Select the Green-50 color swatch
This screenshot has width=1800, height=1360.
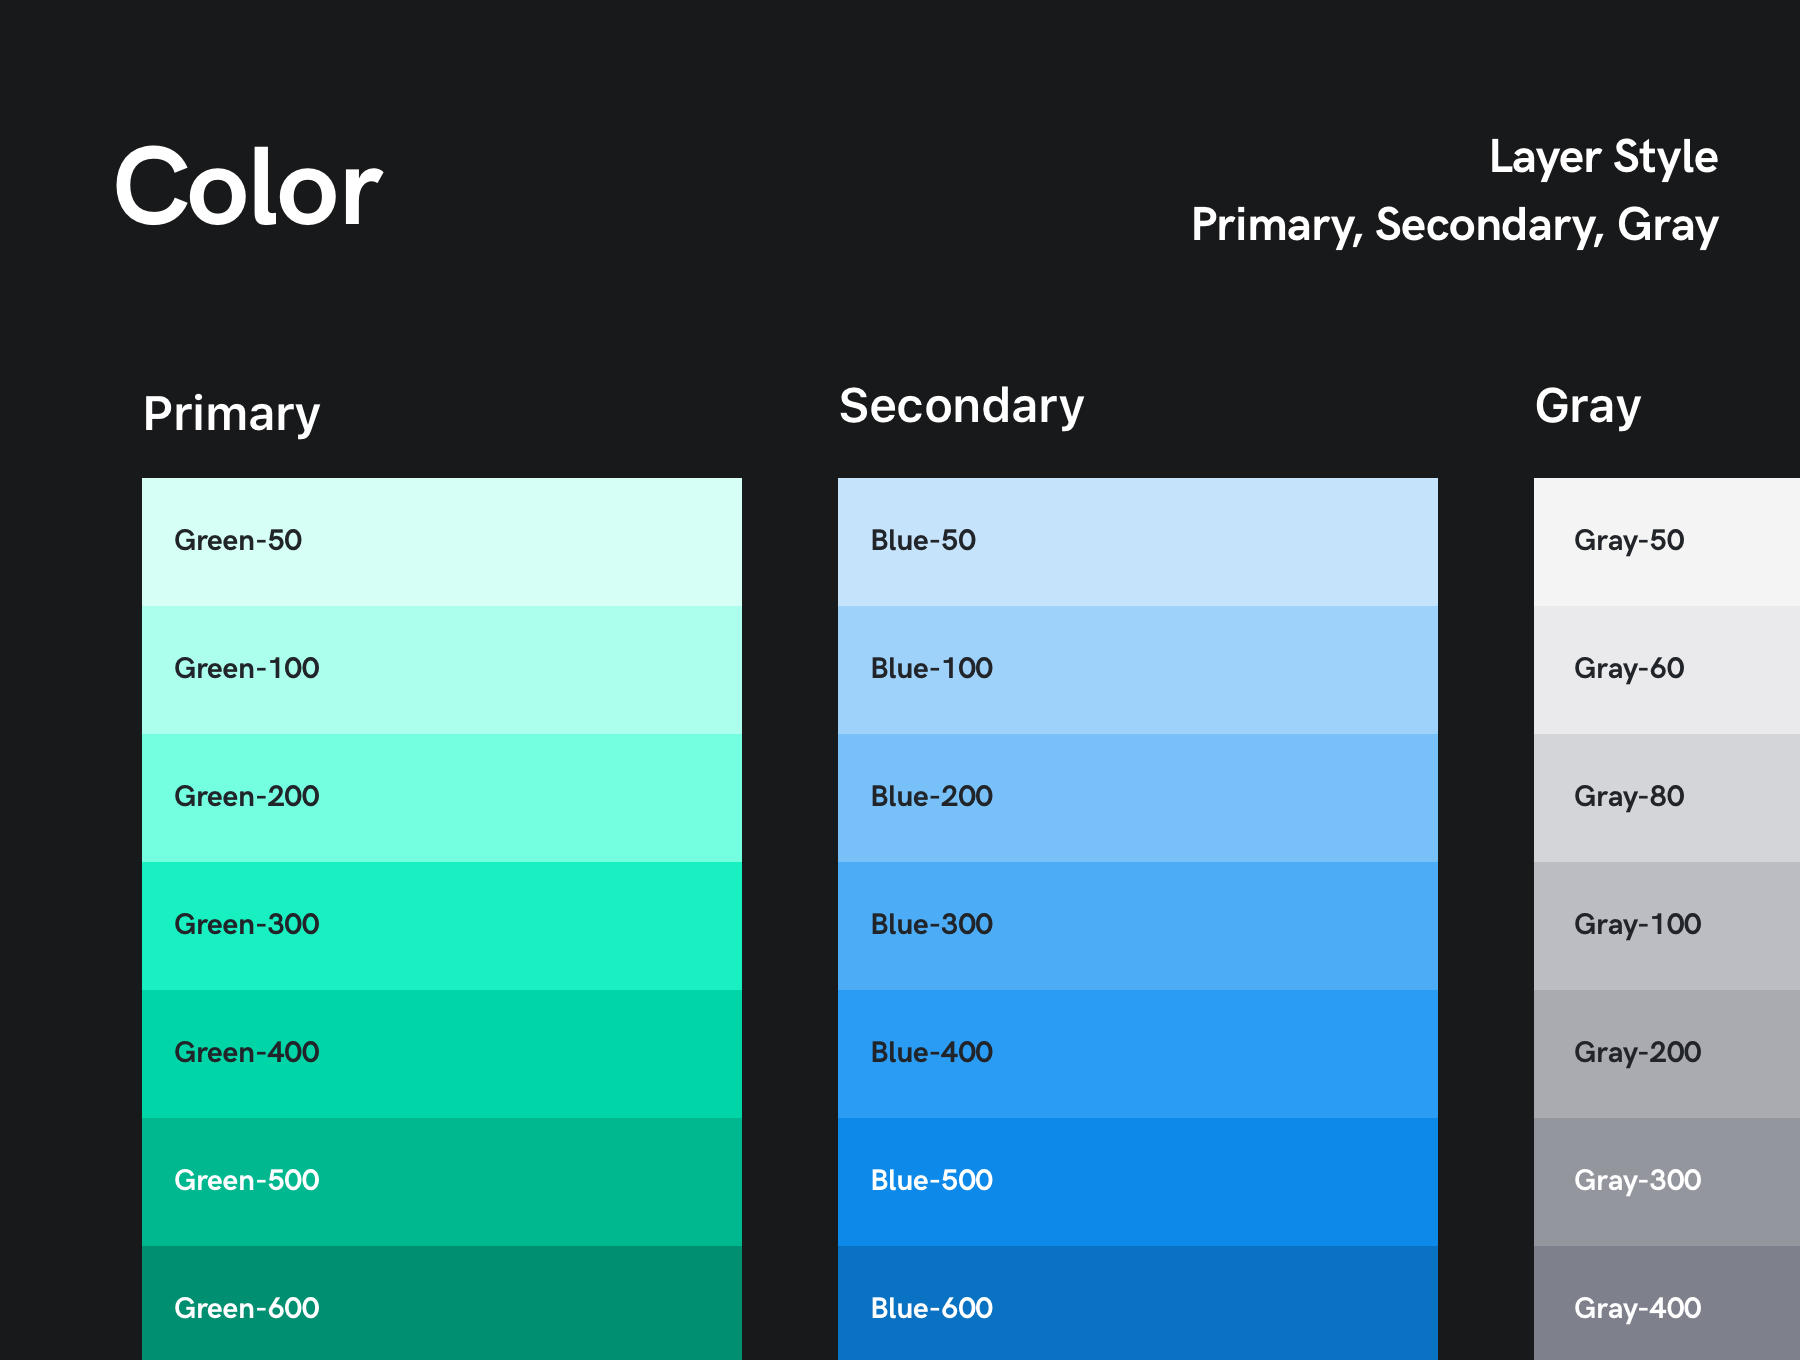coord(441,542)
